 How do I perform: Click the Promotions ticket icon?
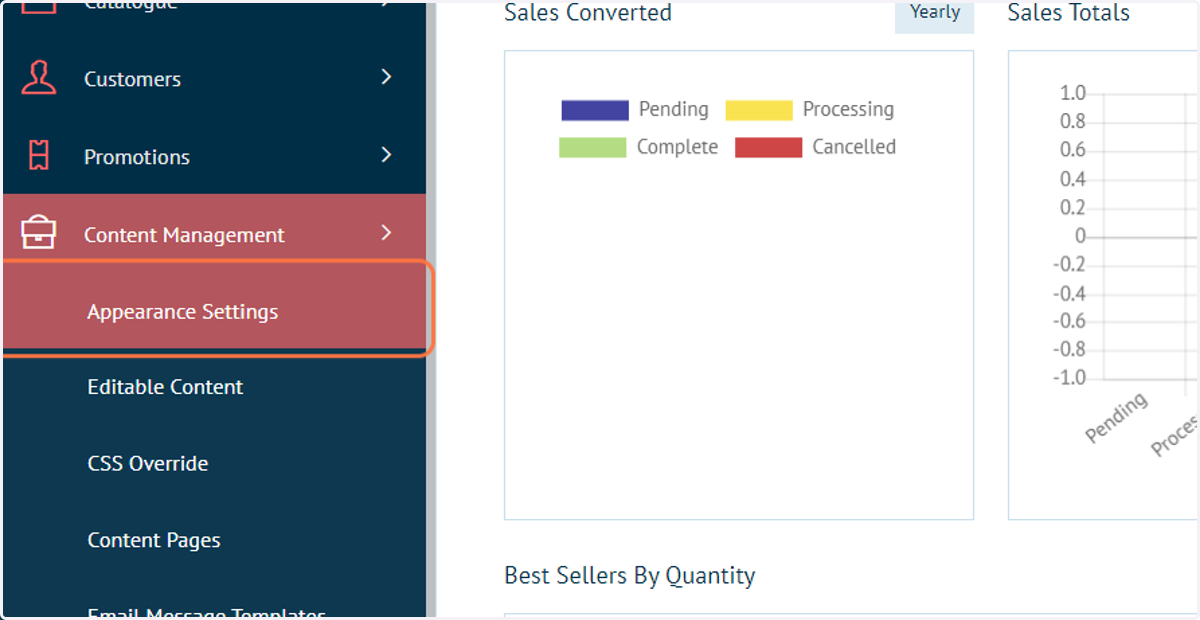pos(38,156)
